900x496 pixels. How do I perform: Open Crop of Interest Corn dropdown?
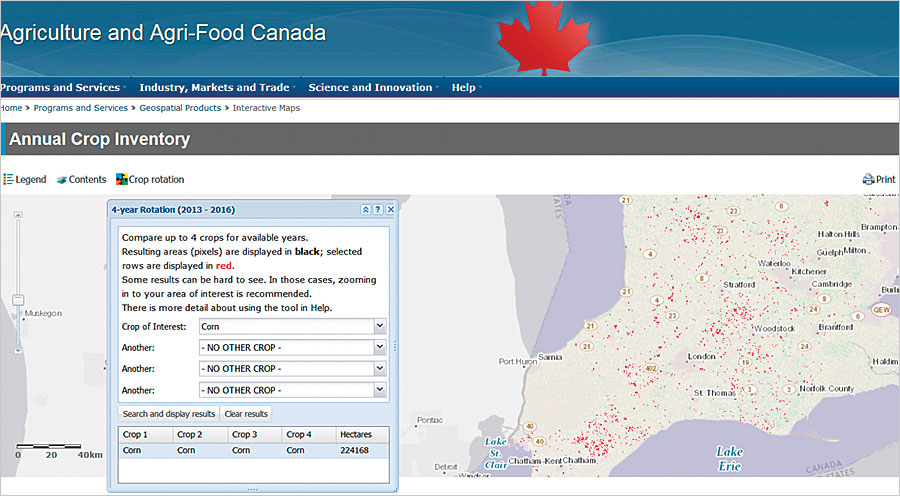[x=379, y=326]
